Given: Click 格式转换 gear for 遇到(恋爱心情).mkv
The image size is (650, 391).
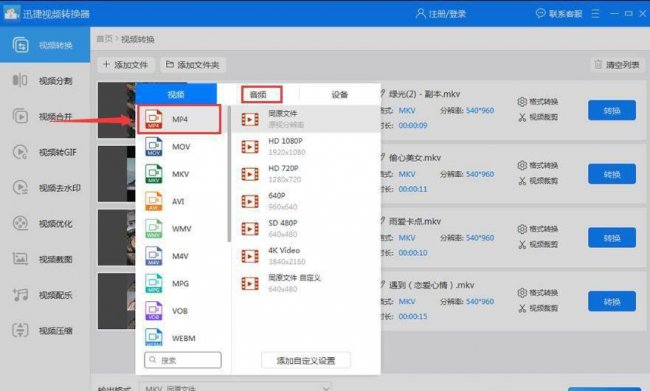Looking at the screenshot, I should pos(522,293).
